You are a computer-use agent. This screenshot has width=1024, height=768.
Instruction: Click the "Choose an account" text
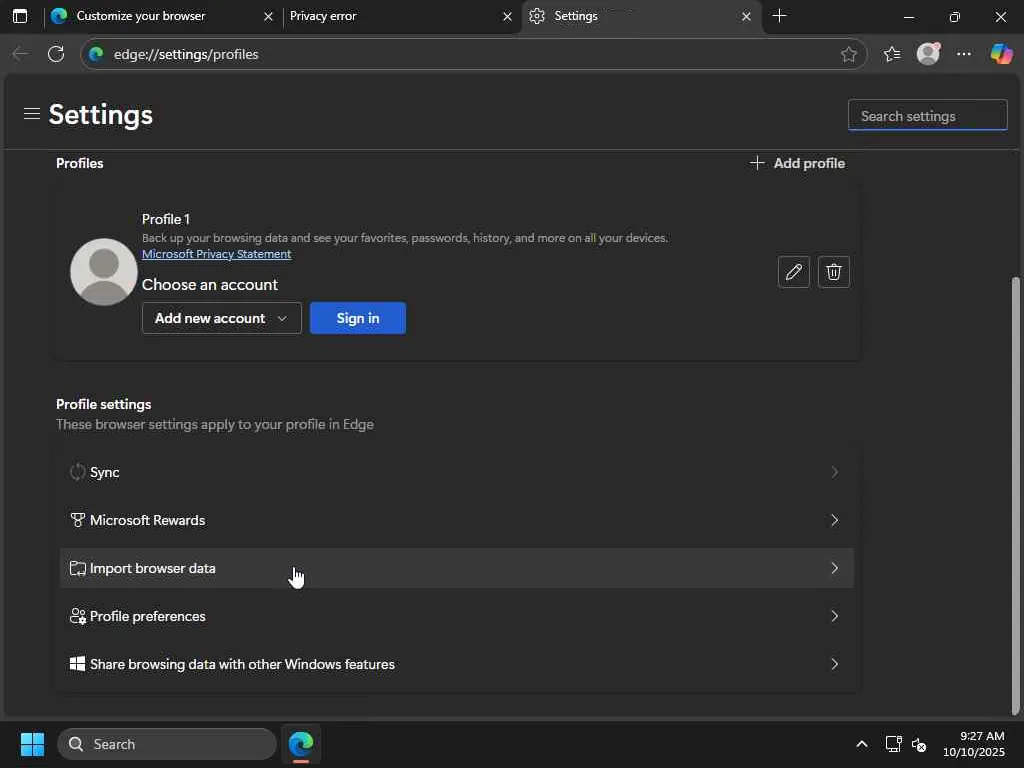click(x=210, y=285)
